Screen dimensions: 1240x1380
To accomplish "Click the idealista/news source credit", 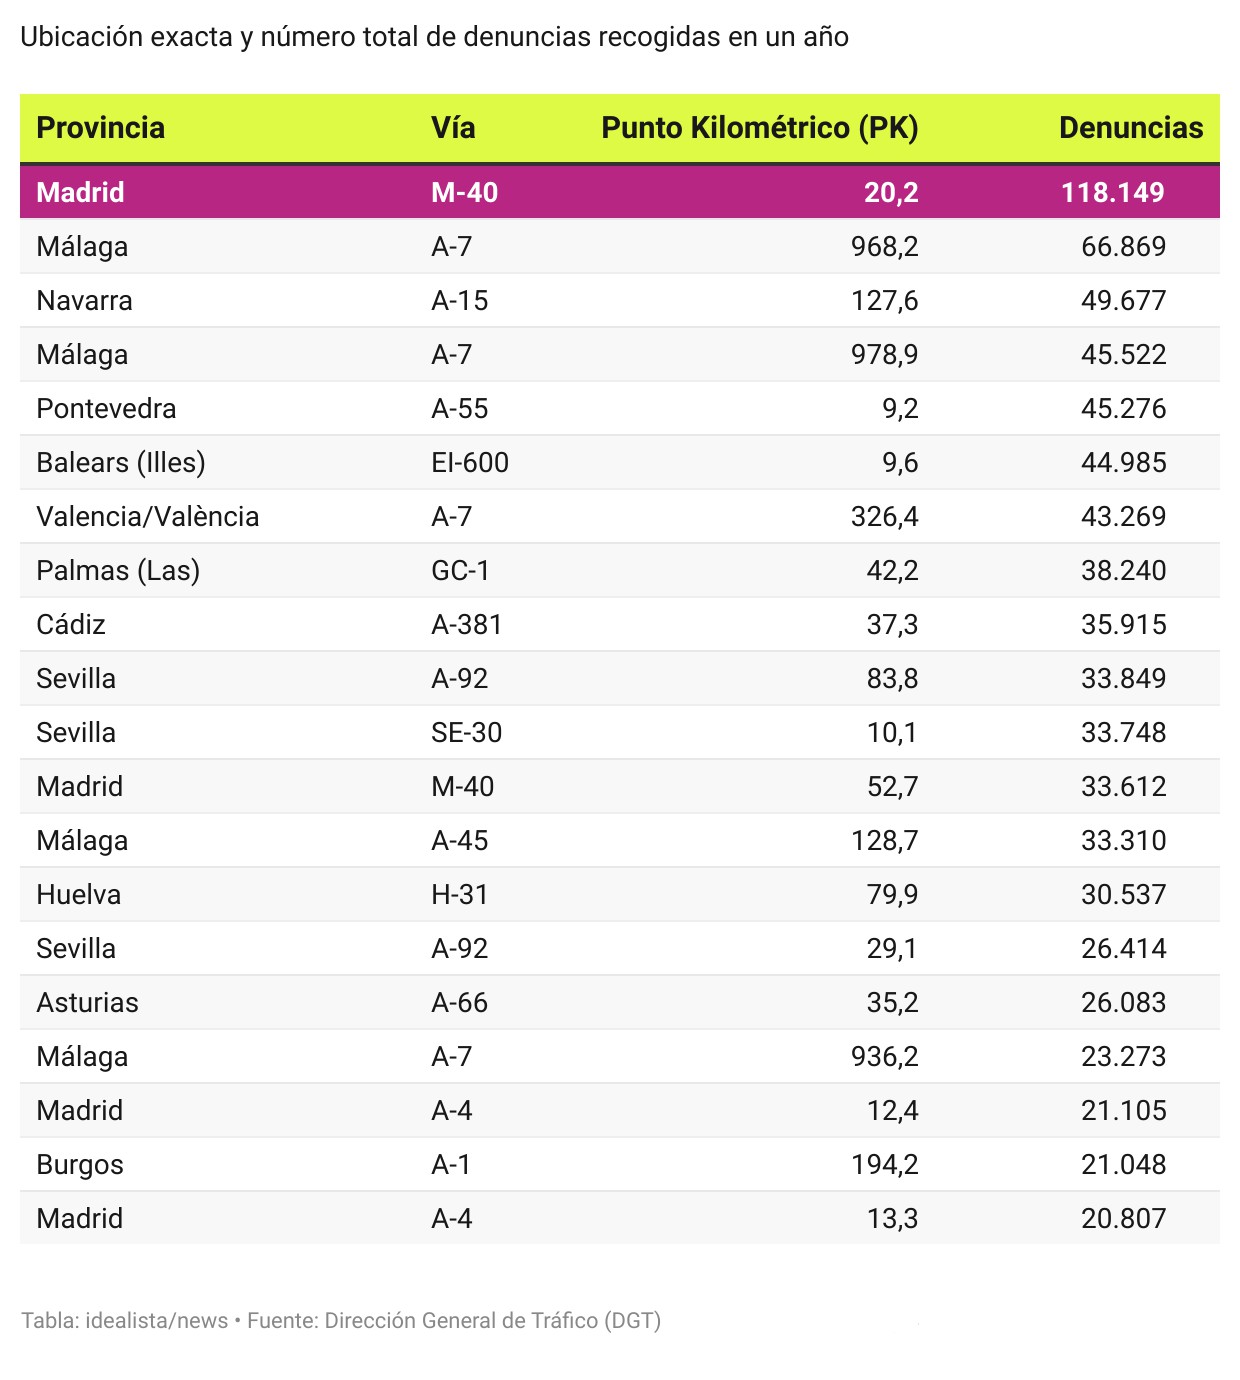I will tap(156, 1320).
